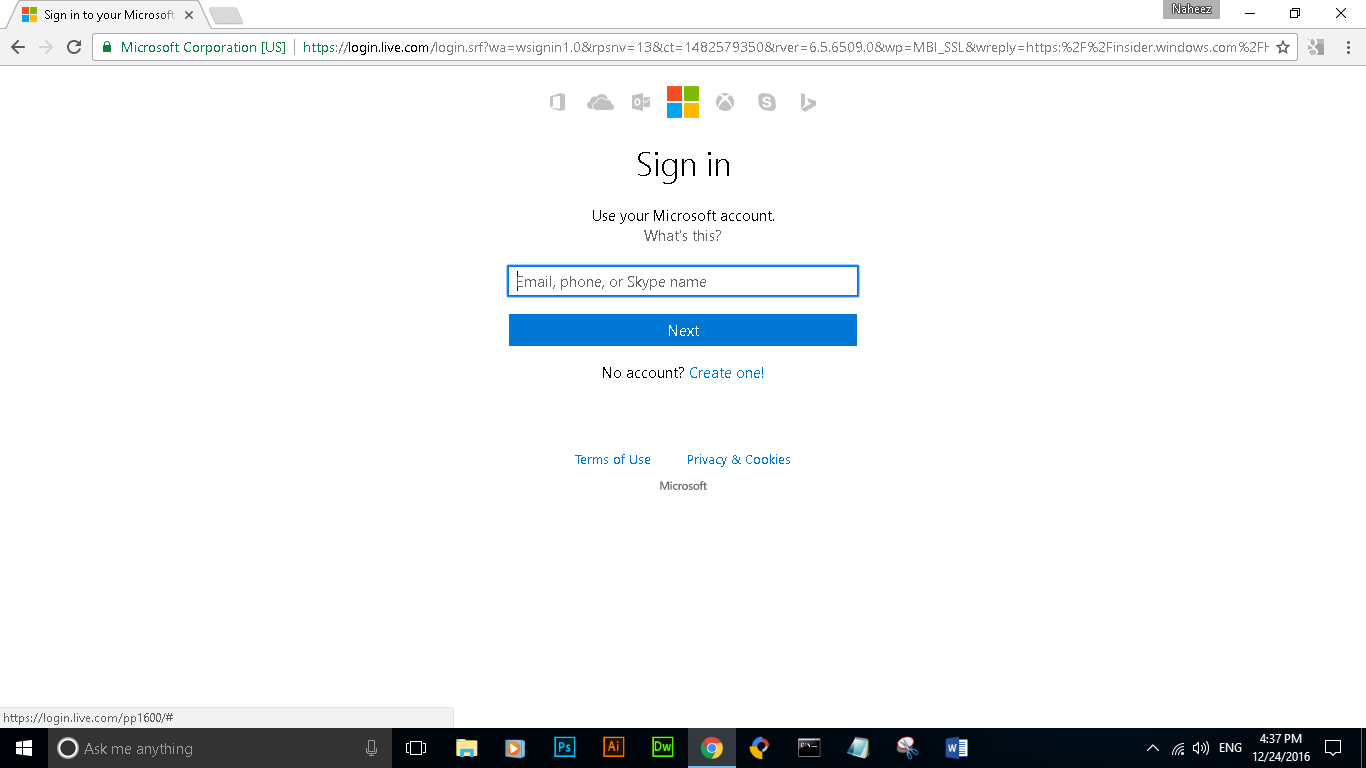Go forward using browser forward arrow
The width and height of the screenshot is (1366, 768).
coord(46,47)
